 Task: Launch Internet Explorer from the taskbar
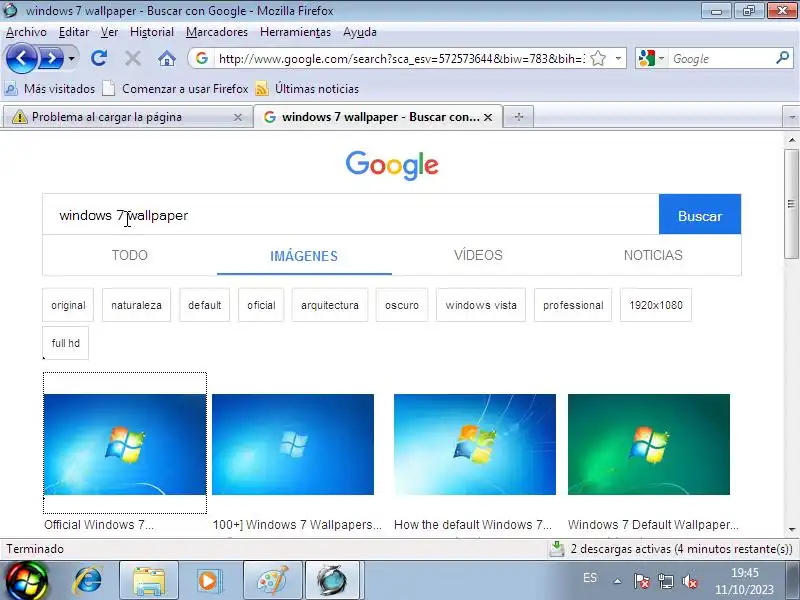[88, 581]
